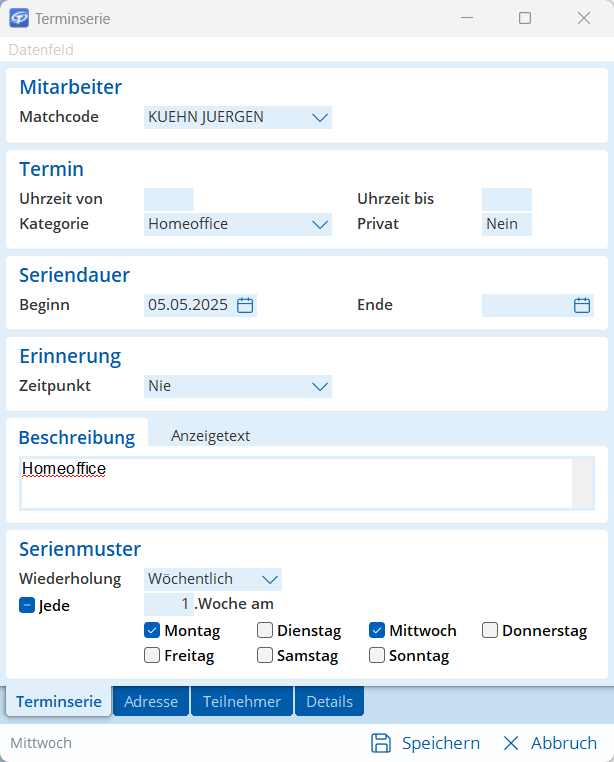This screenshot has height=762, width=614.
Task: Open the Ende date calendar picker
Action: tap(582, 306)
